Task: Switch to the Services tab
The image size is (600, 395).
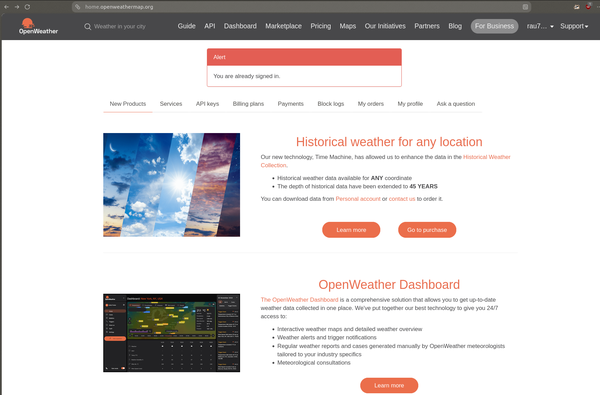Action: [x=171, y=104]
